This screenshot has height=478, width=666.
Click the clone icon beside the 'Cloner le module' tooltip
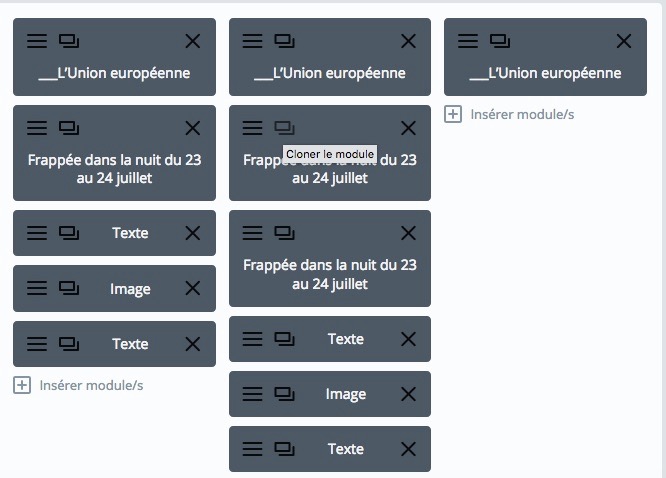[x=284, y=128]
